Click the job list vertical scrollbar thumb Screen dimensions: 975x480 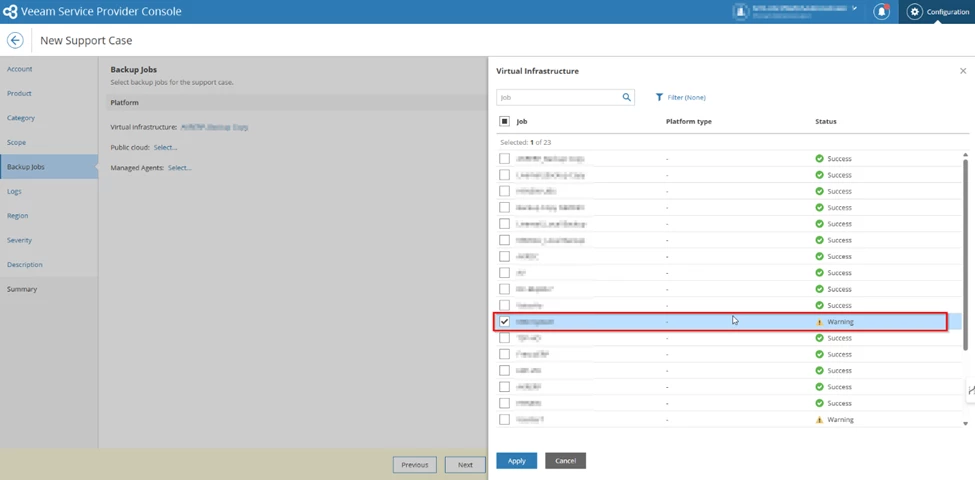point(965,255)
